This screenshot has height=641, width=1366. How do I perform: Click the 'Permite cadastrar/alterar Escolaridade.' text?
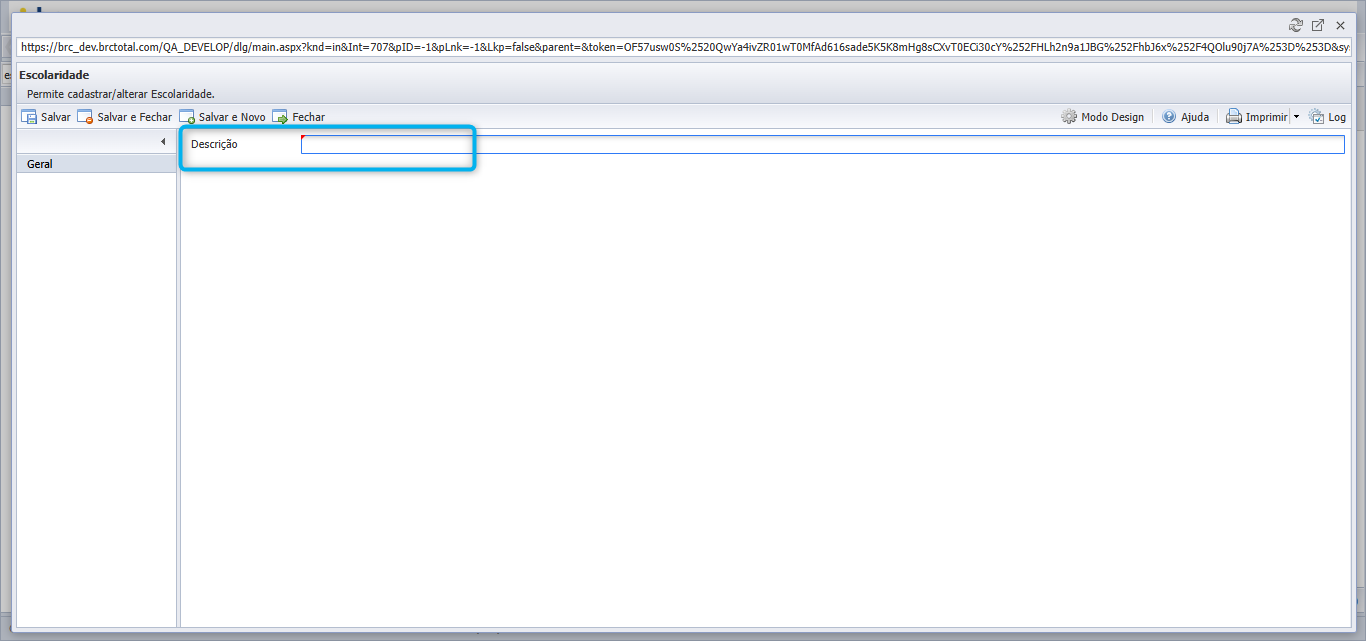(x=121, y=94)
